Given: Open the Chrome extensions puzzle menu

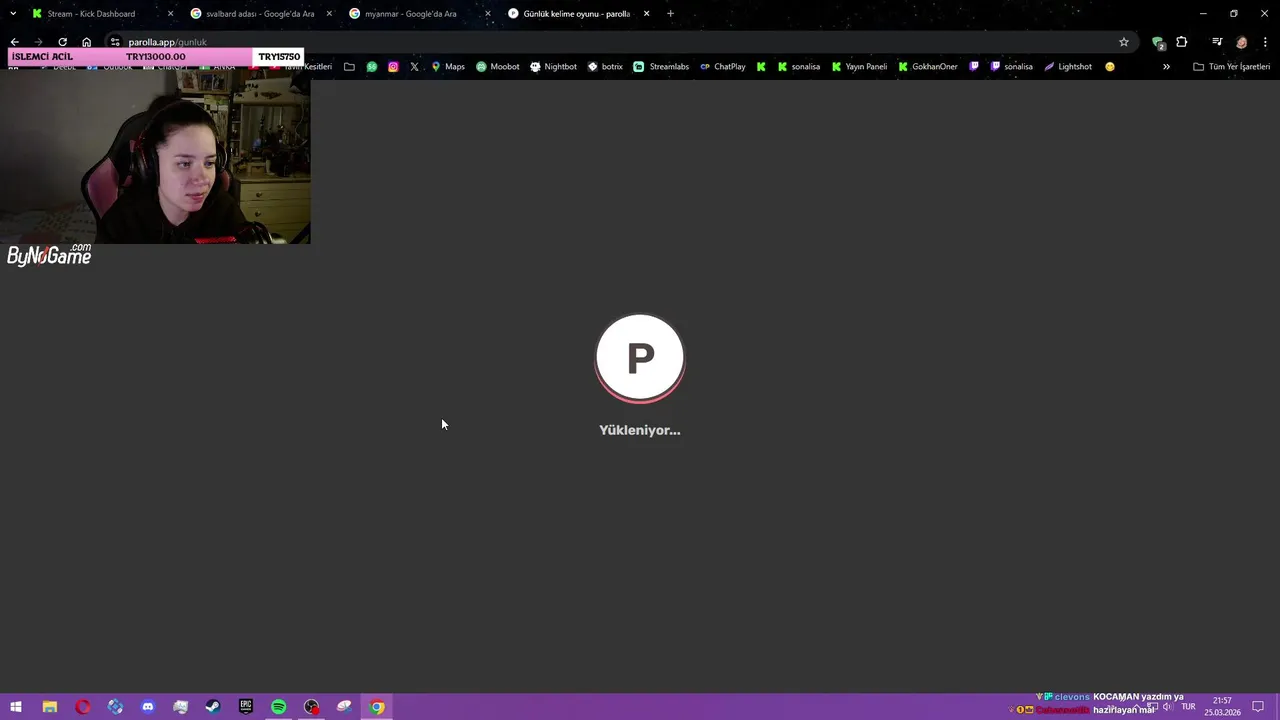Looking at the screenshot, I should [x=1182, y=42].
